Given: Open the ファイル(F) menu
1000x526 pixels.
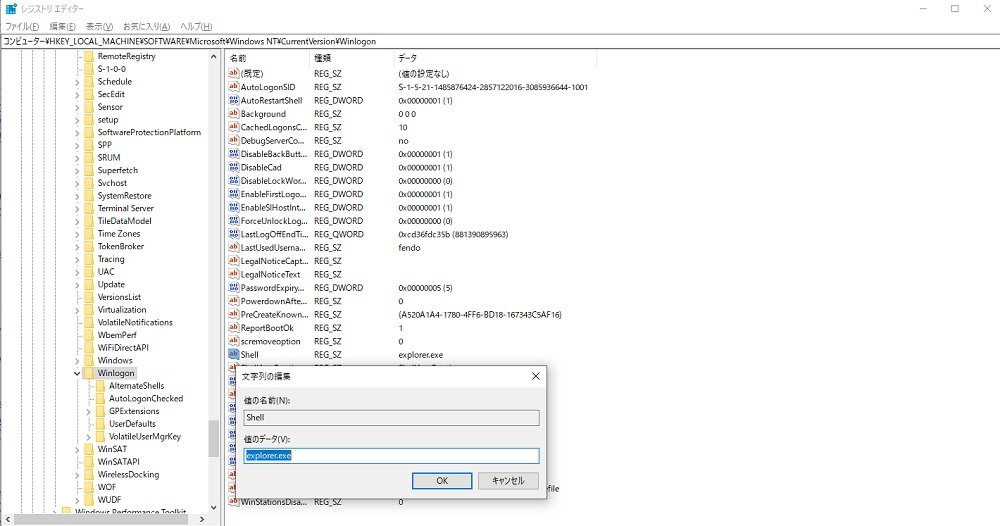Looking at the screenshot, I should 22,26.
